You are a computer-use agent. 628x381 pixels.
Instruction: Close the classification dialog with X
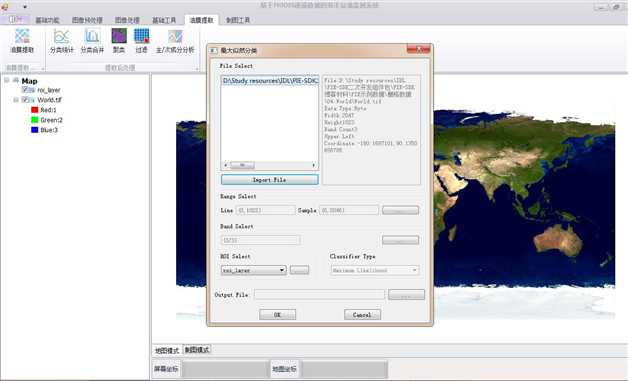pos(419,49)
